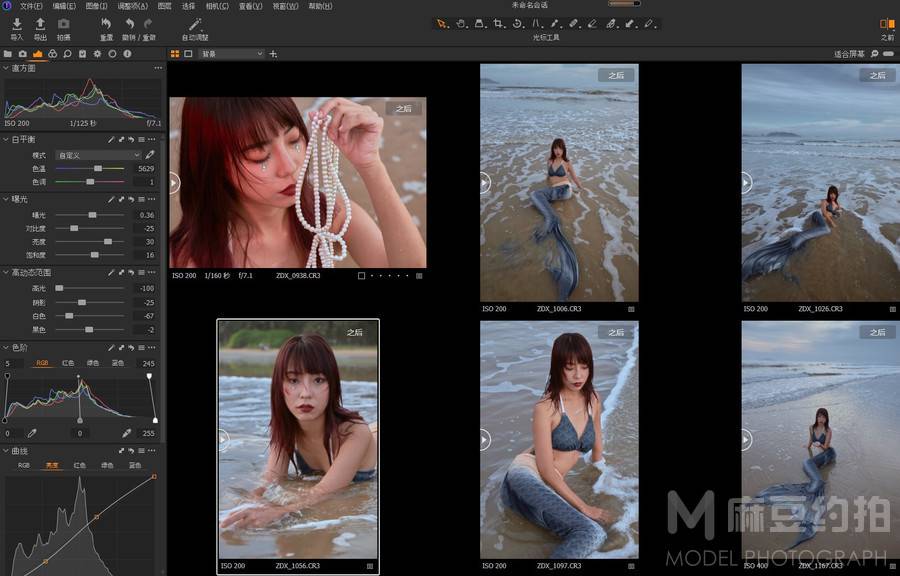Open the 直方图 panel options dots

pos(158,68)
